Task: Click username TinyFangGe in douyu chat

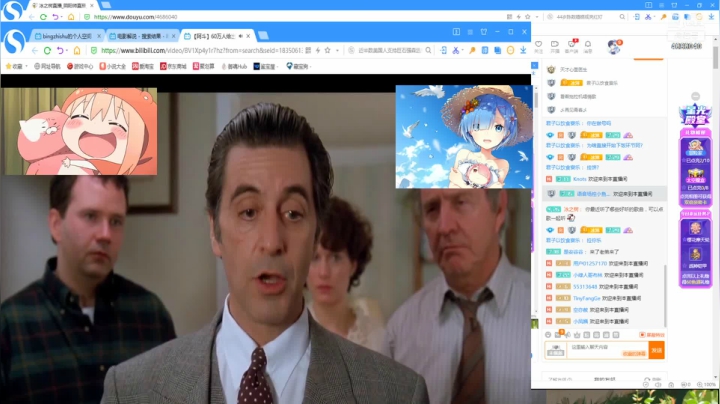Action: 586,298
